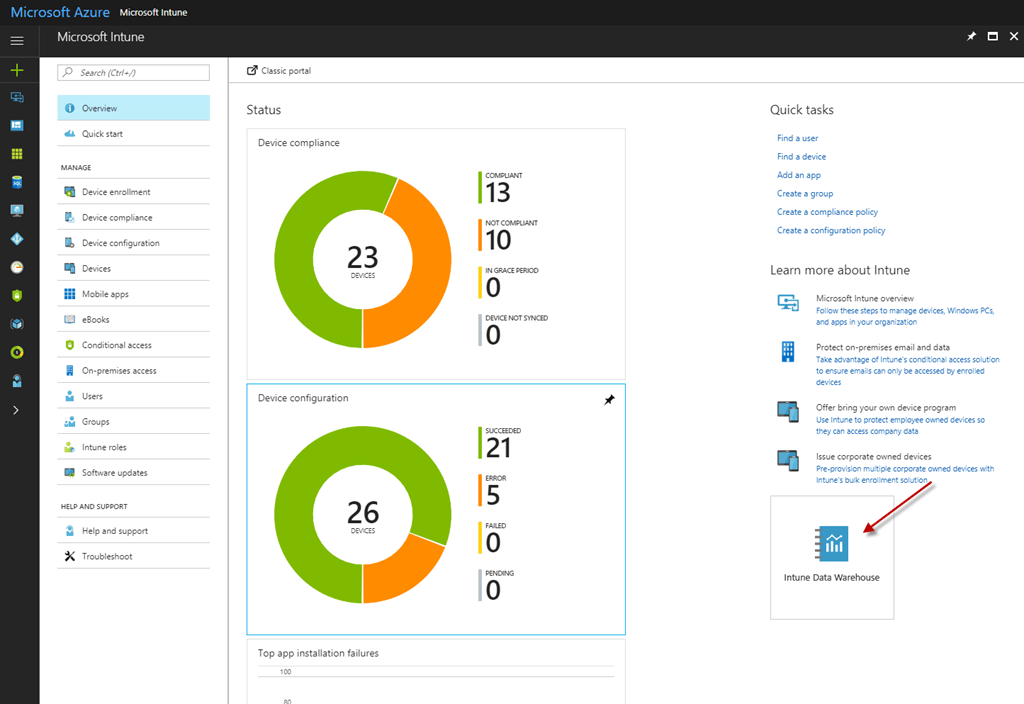Click Create a group link

tap(805, 193)
